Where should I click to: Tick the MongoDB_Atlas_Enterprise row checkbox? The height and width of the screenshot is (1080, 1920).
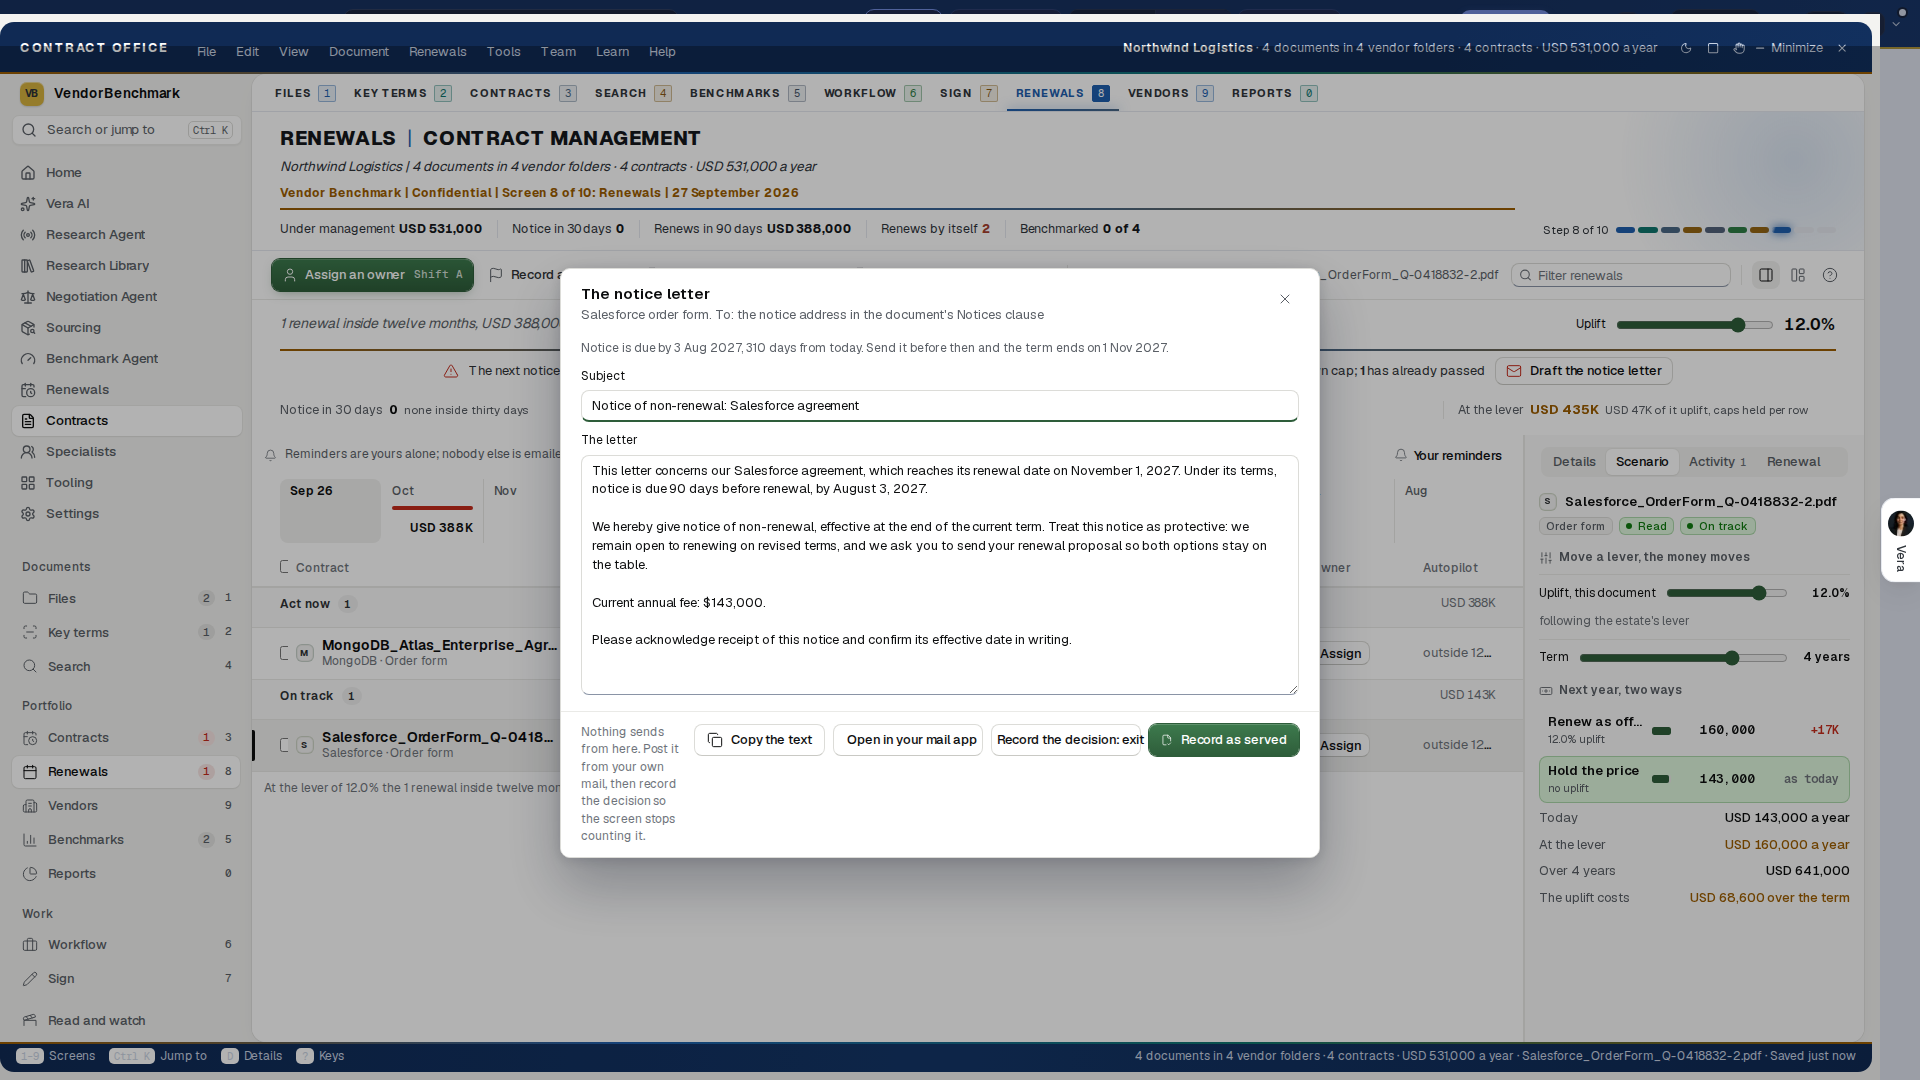click(x=285, y=653)
